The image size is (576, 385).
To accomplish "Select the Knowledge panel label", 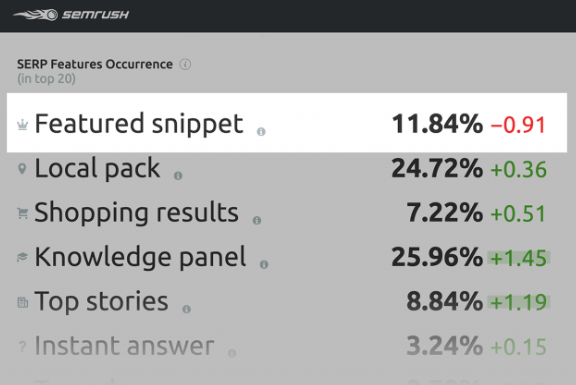I will pos(140,257).
